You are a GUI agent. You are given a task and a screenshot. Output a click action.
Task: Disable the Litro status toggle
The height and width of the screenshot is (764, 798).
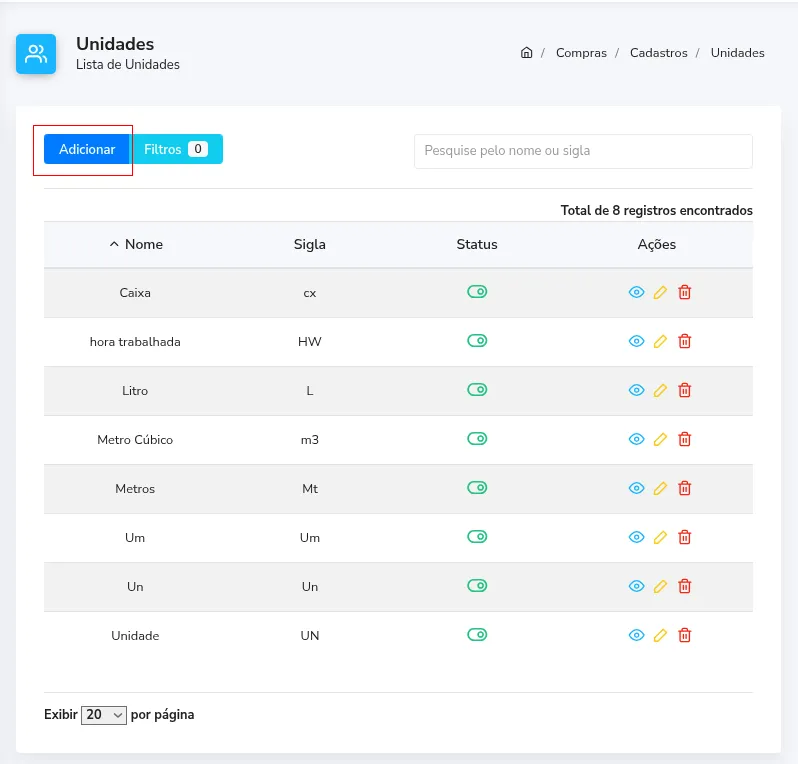click(477, 390)
